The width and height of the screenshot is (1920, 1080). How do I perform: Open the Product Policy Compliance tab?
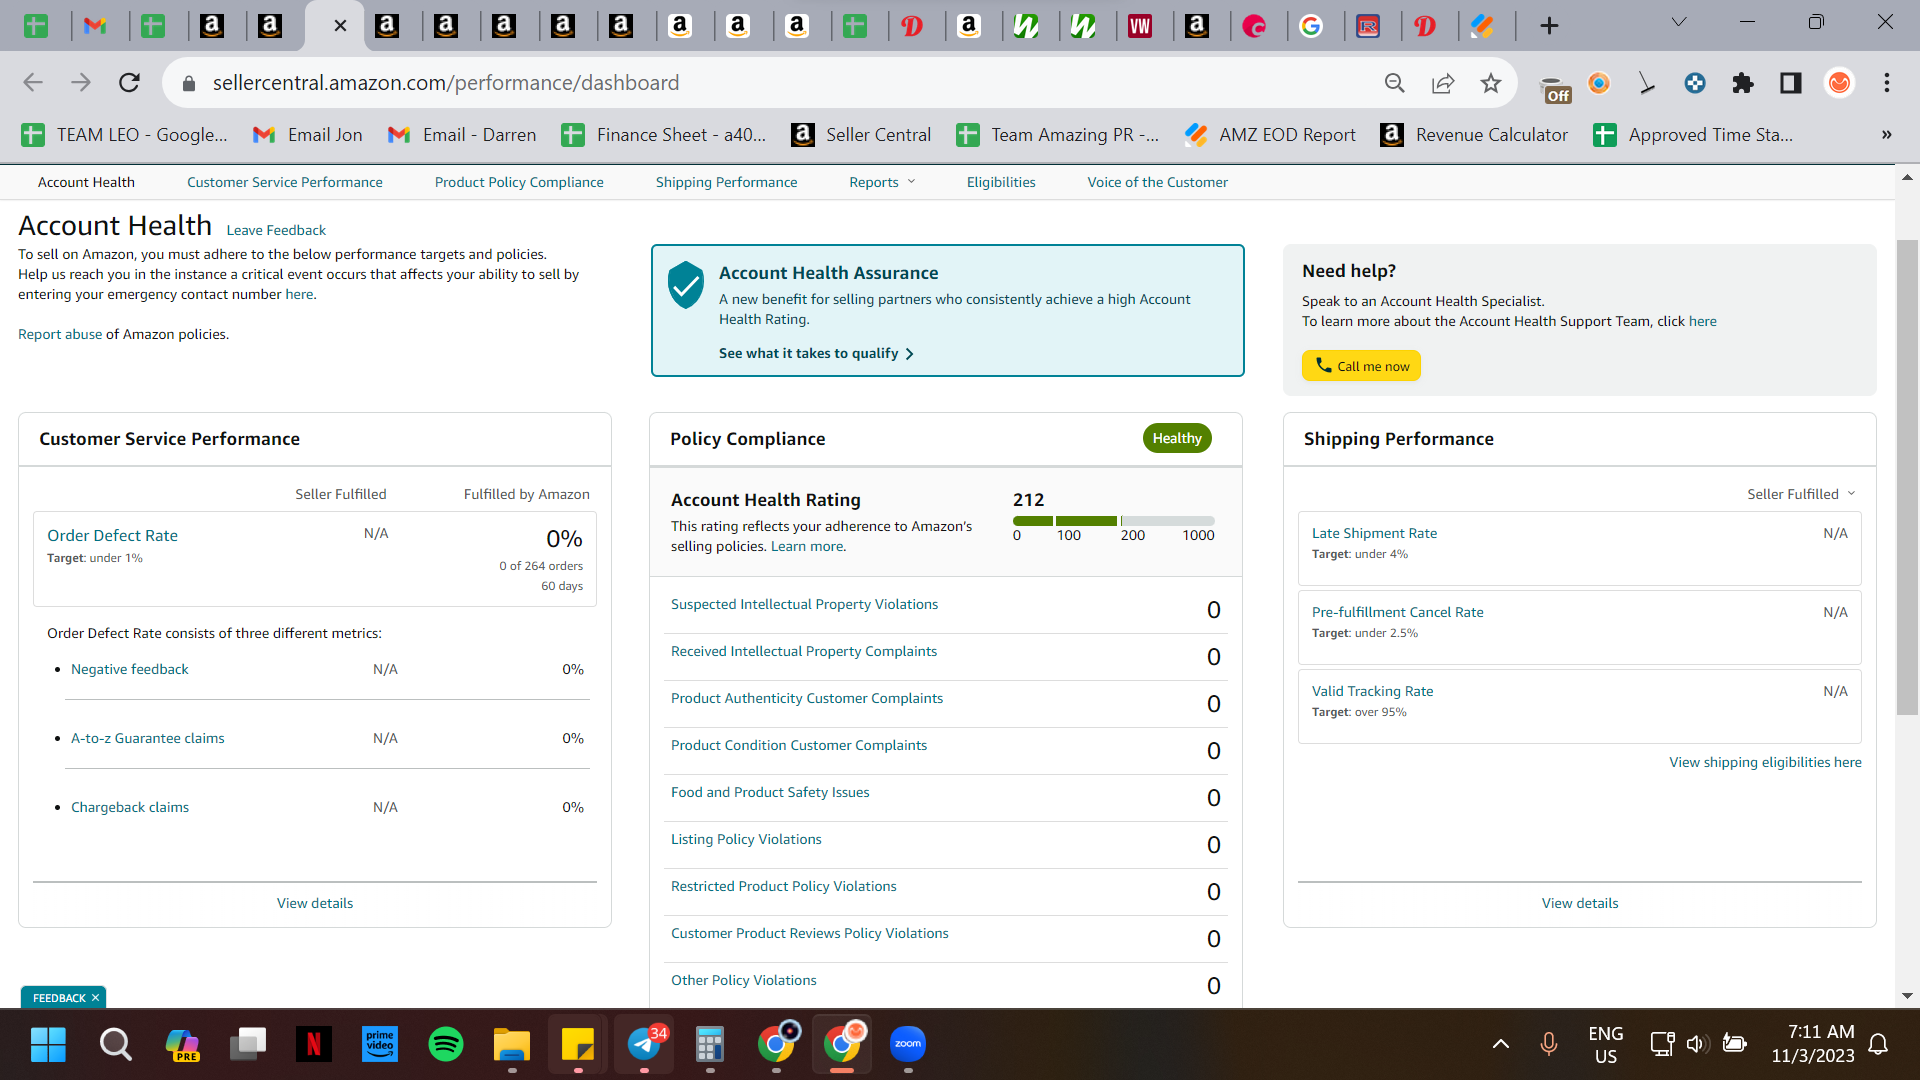click(x=519, y=182)
